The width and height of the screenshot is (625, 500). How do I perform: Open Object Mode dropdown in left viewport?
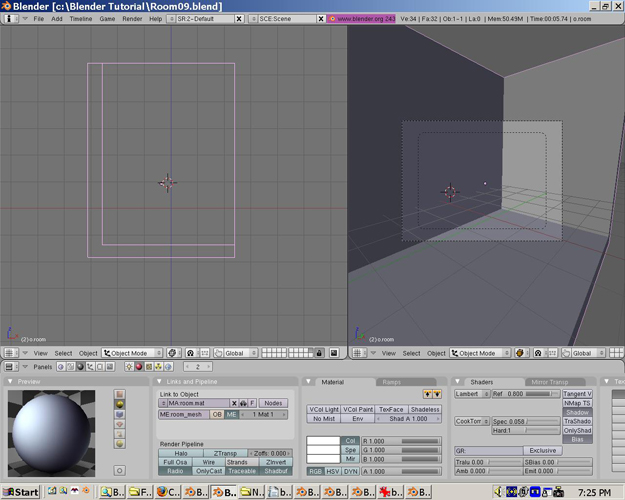pyautogui.click(x=133, y=353)
